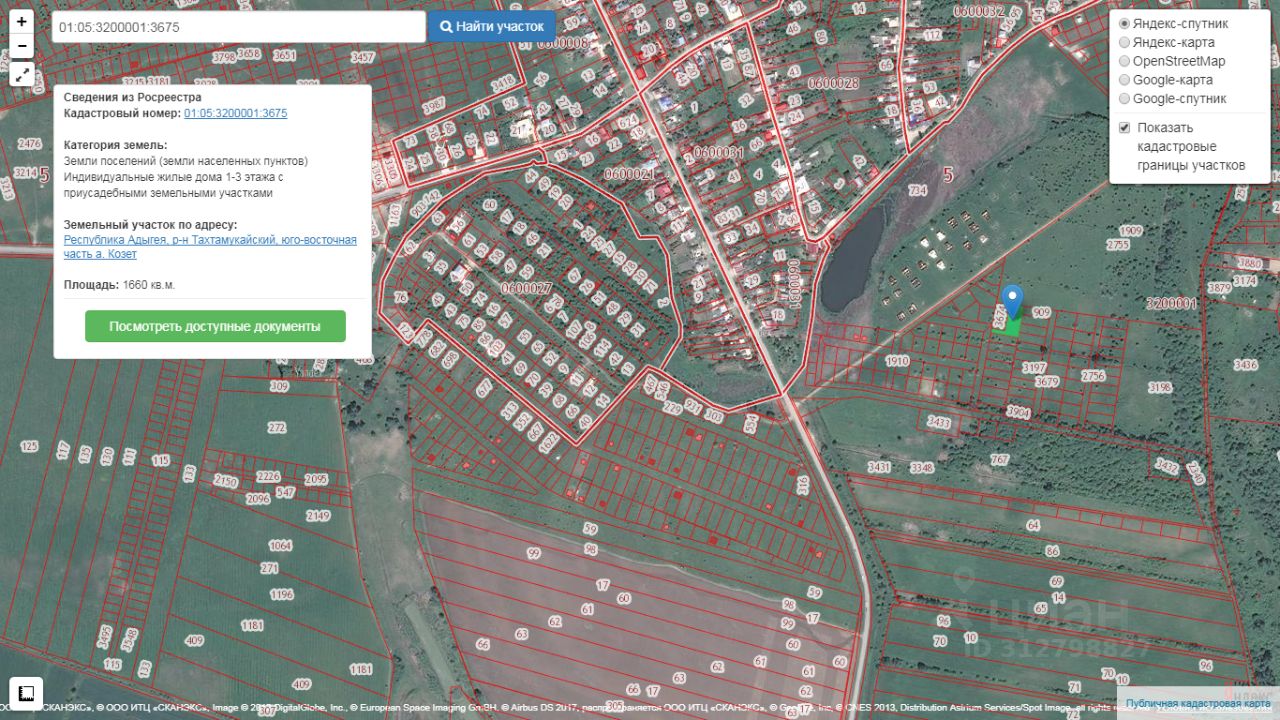Viewport: 1280px width, 720px height.
Task: Open cadastral number link 01:05:3200001:3675
Action: pos(235,114)
